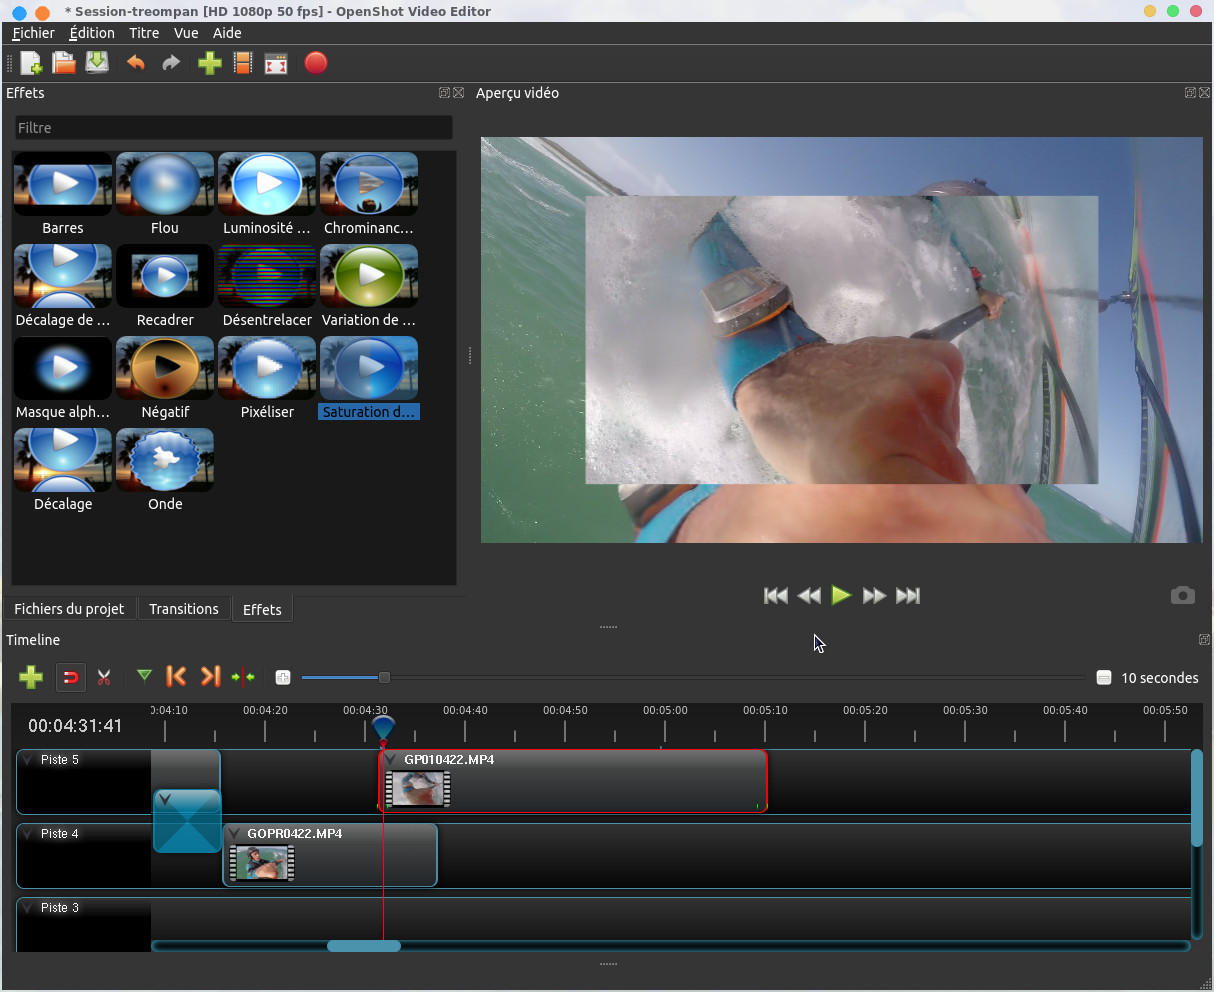
Task: Open the Fichier menu
Action: (x=33, y=33)
